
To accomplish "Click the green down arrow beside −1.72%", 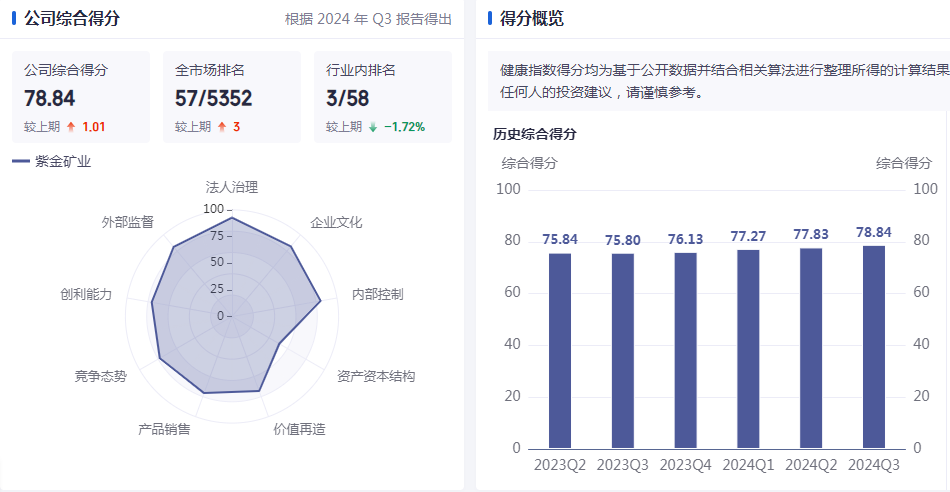I will [373, 127].
